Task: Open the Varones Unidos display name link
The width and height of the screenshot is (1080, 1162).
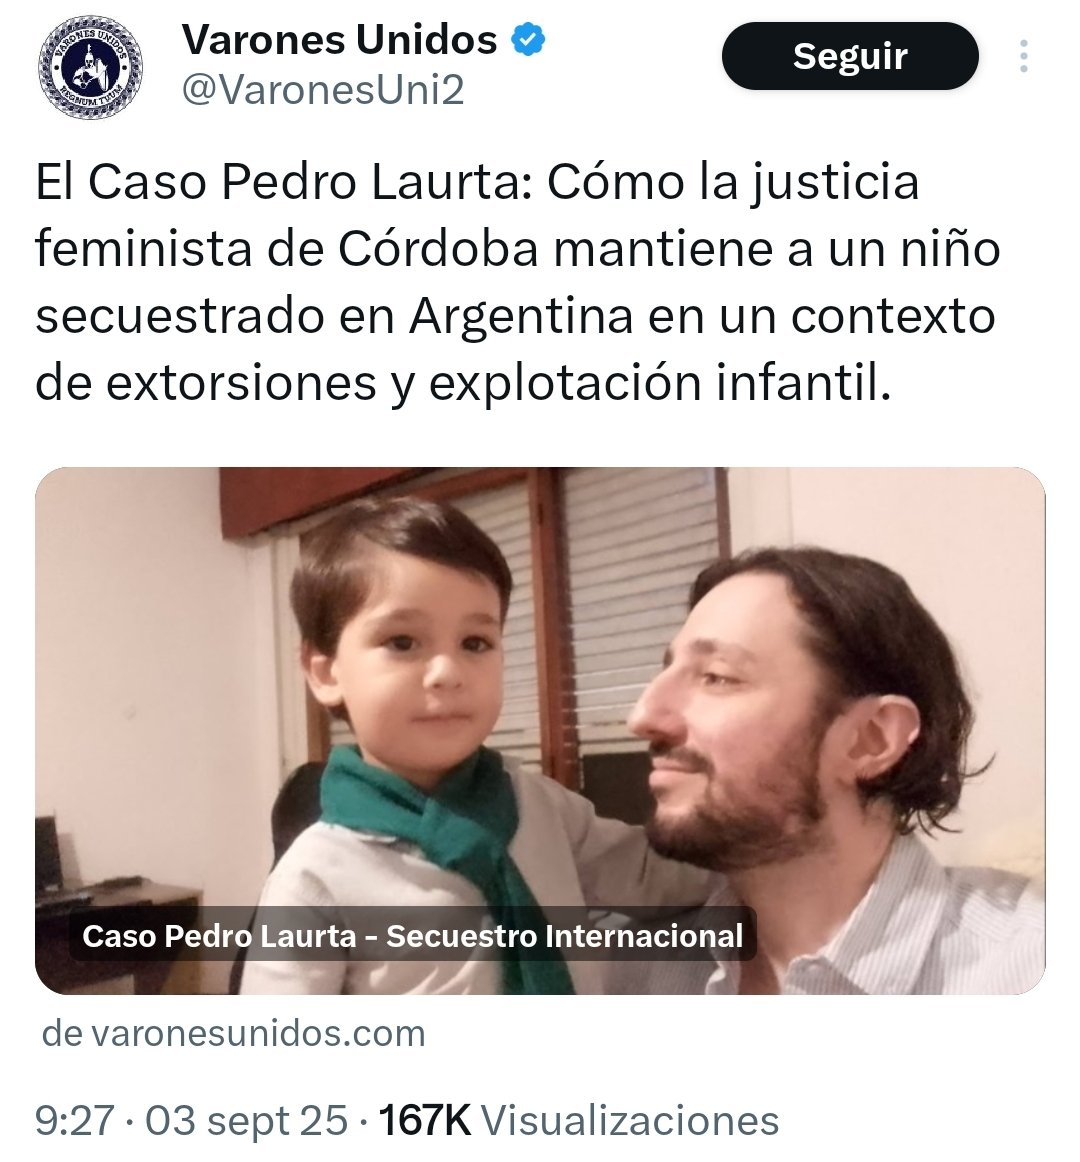Action: click(339, 40)
